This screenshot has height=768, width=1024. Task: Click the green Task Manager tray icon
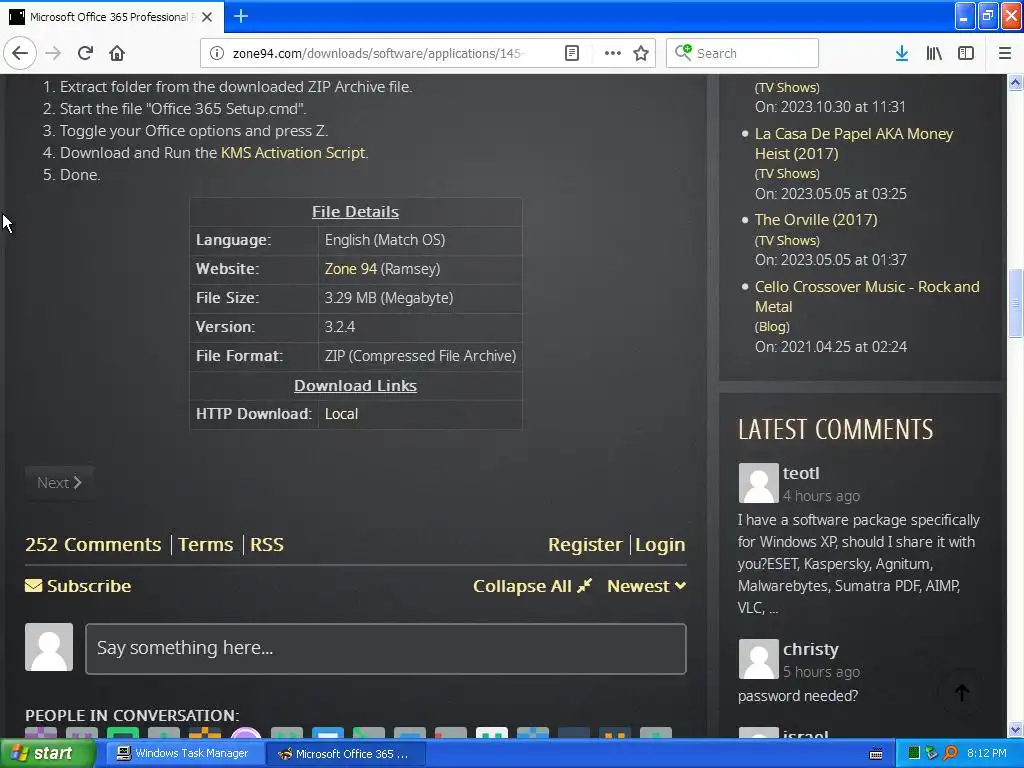[914, 754]
